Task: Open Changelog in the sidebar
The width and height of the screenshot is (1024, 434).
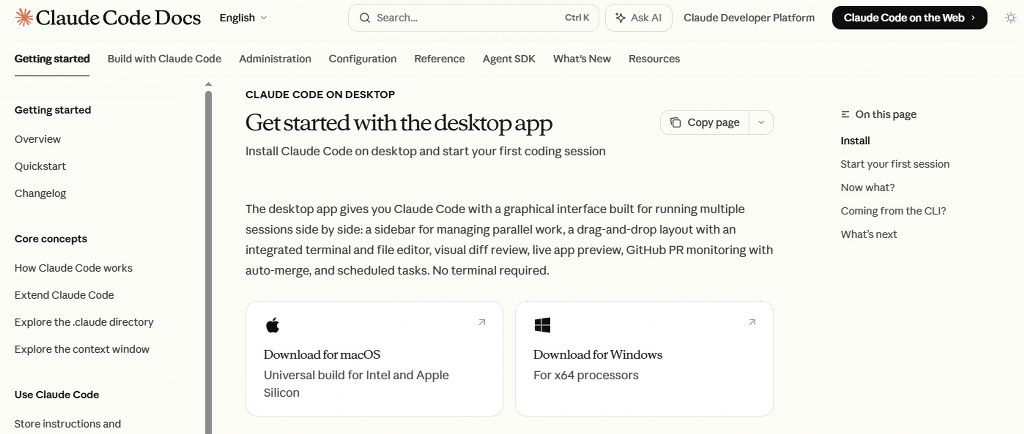Action: point(40,193)
